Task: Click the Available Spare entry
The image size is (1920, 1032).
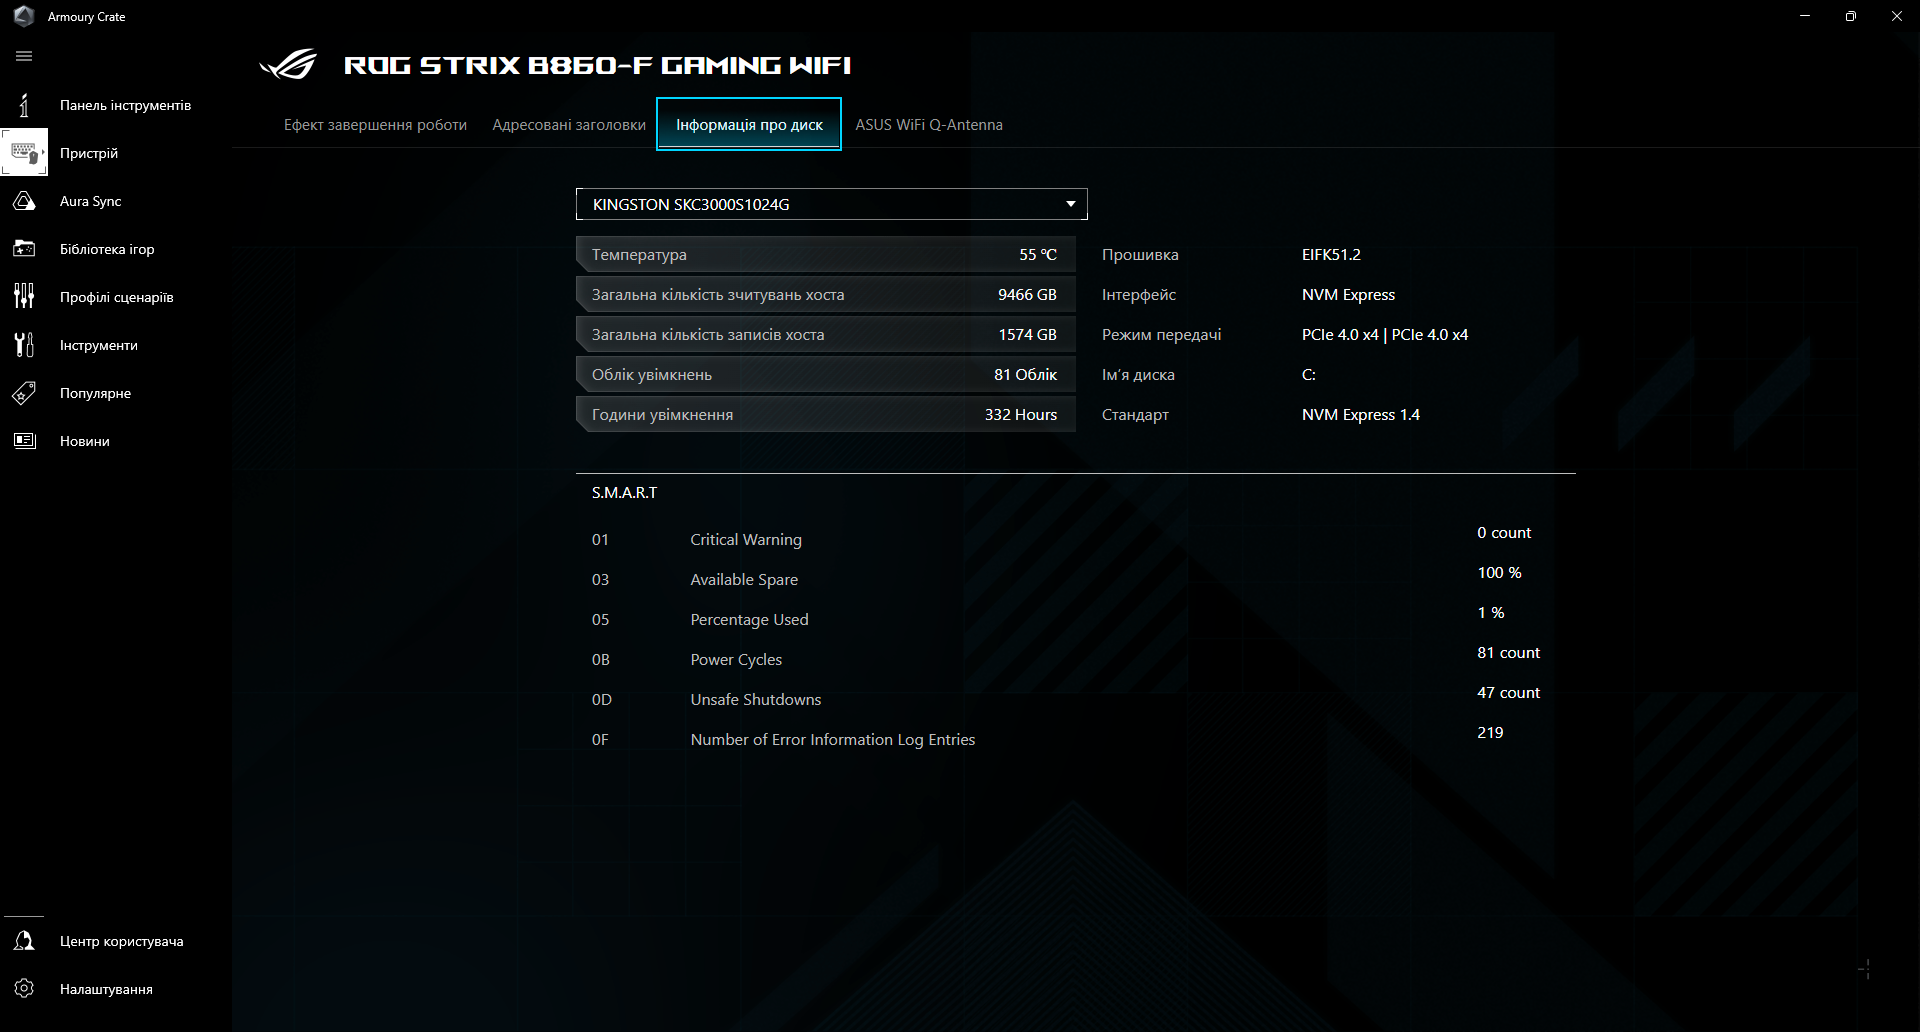Action: point(744,579)
